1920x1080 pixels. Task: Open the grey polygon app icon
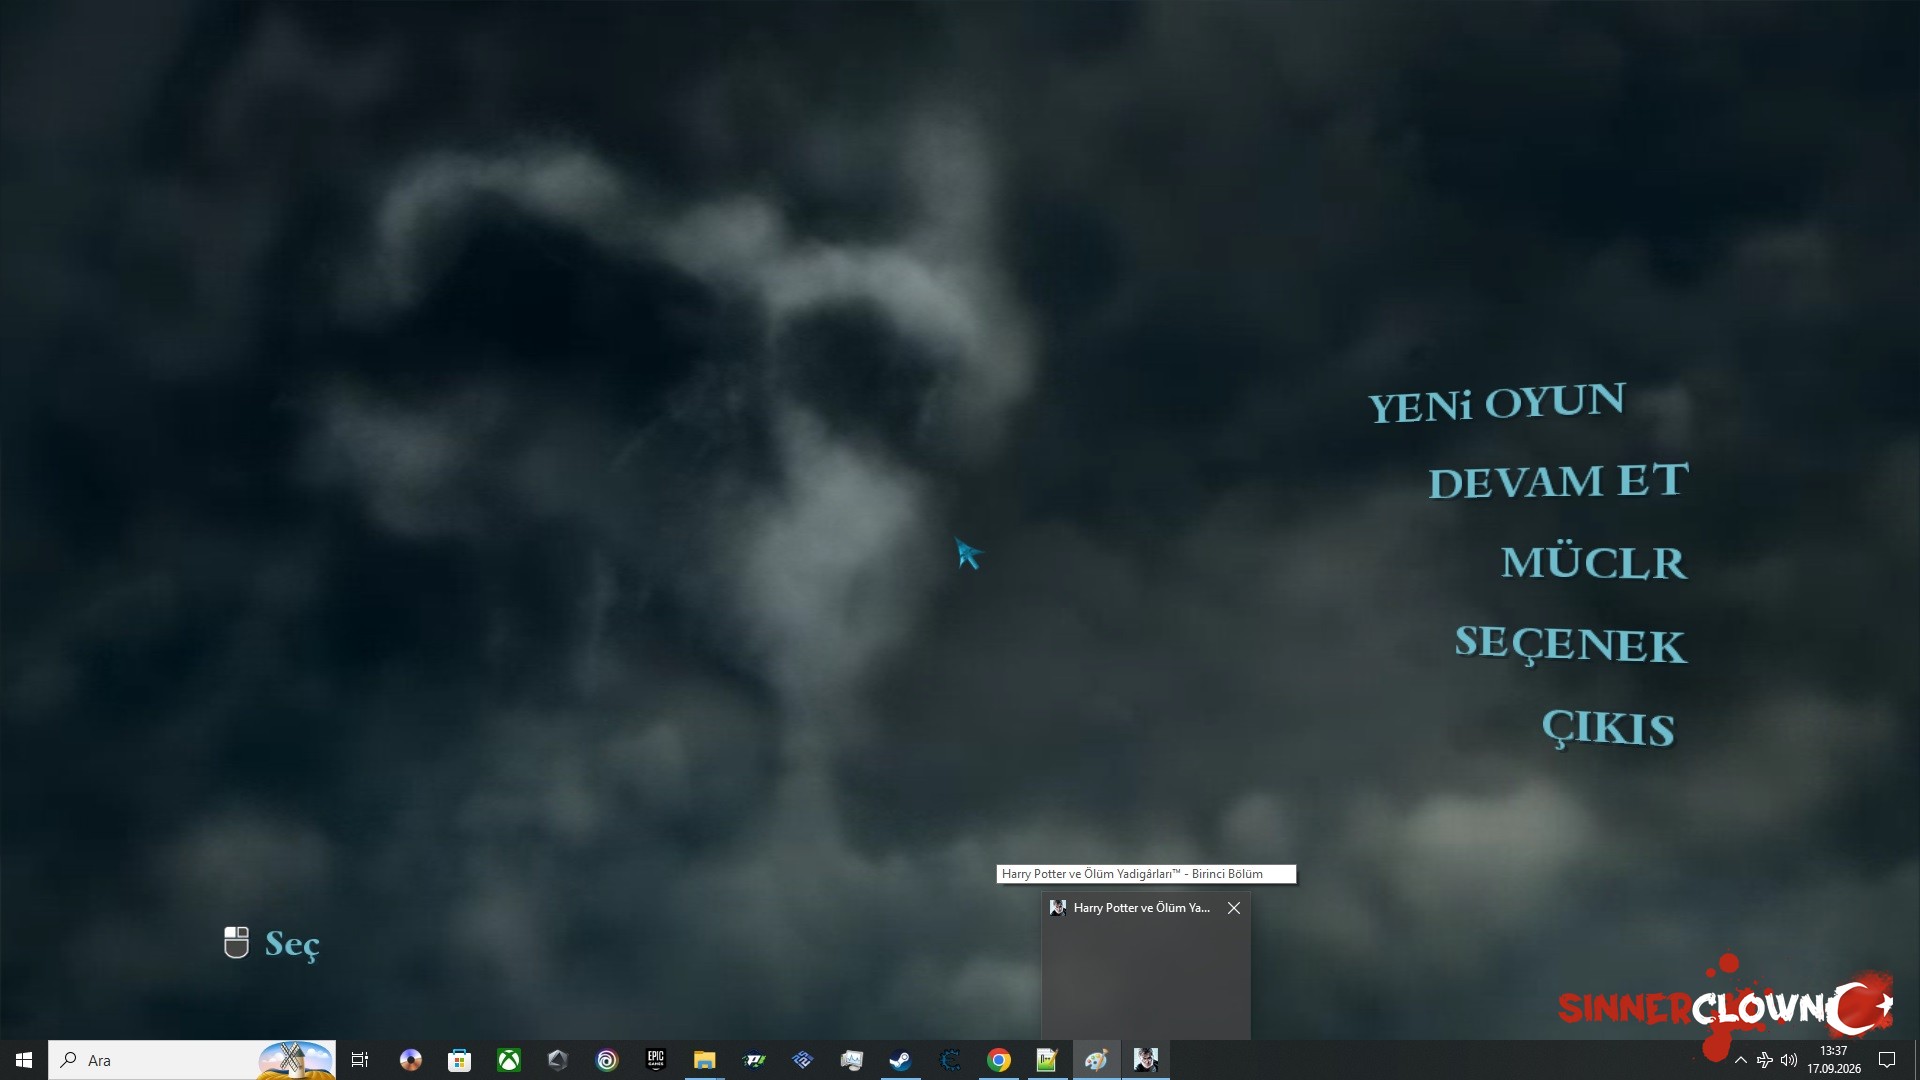[x=558, y=1060]
